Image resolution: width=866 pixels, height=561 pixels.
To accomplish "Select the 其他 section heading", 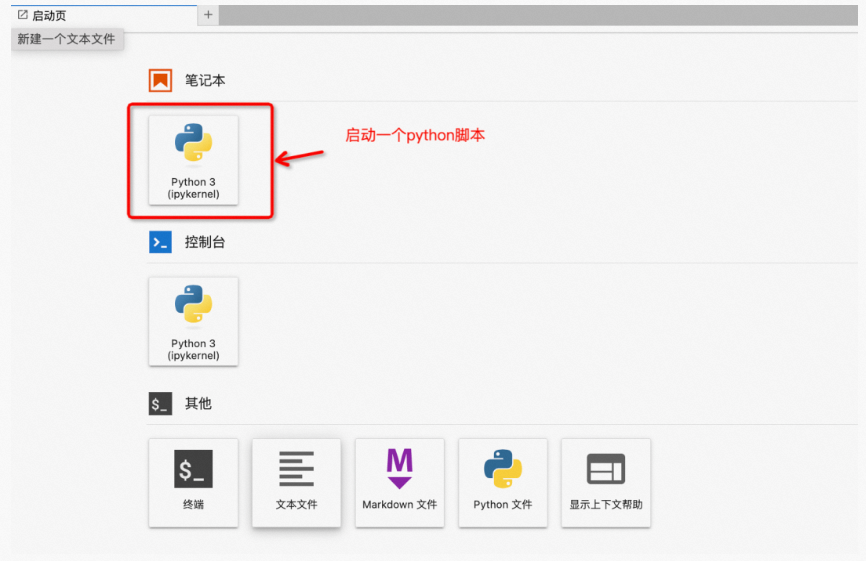I will click(198, 404).
